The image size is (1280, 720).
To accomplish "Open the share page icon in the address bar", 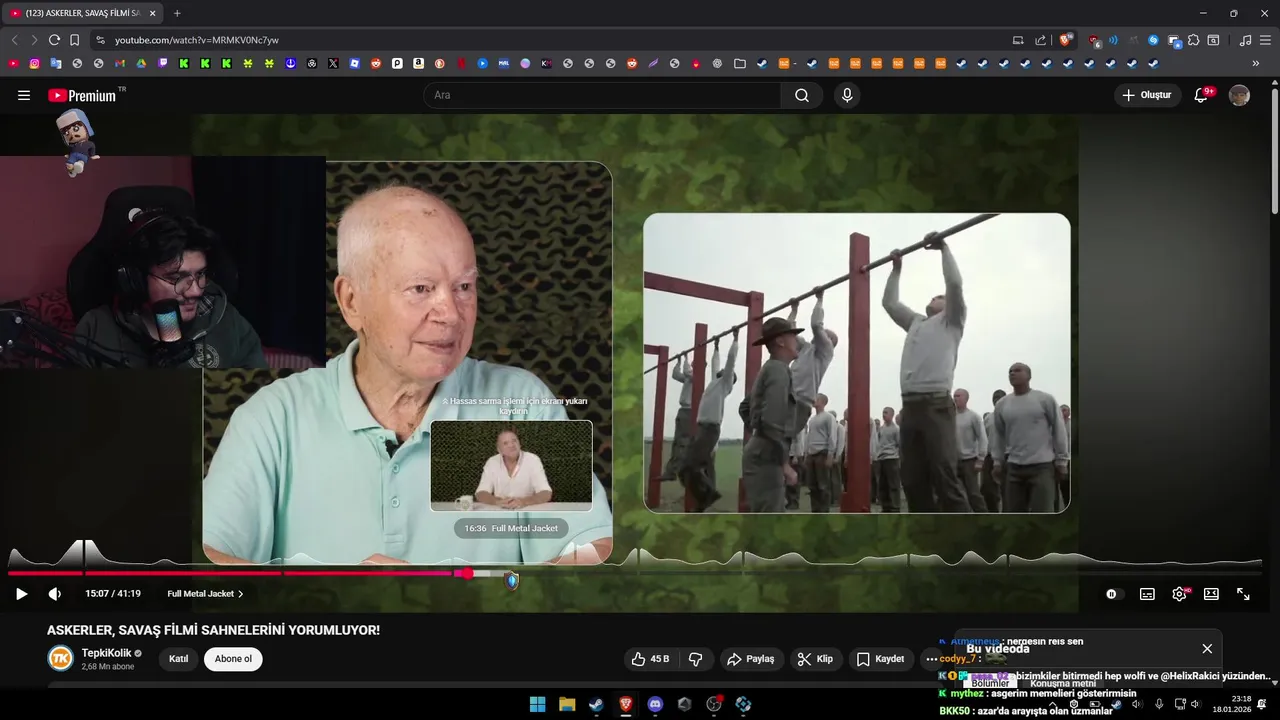I will (1040, 40).
